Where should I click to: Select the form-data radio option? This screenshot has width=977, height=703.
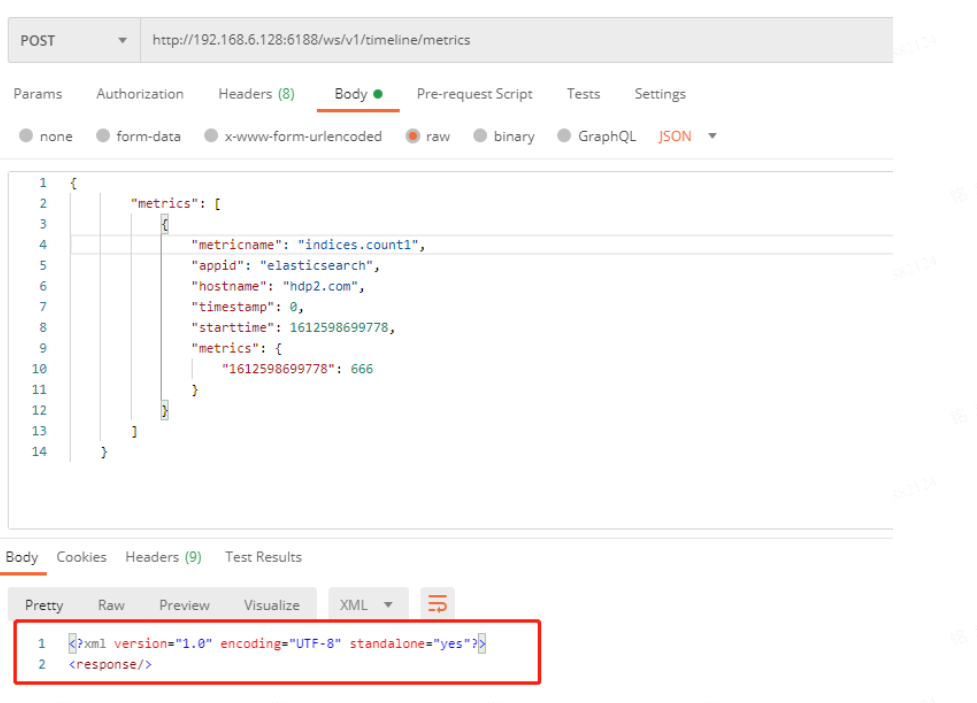coord(103,136)
